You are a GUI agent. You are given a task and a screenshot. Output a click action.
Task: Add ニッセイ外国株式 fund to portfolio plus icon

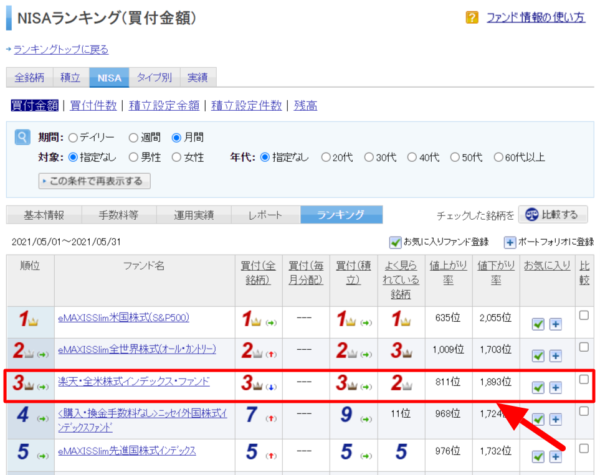coord(556,420)
